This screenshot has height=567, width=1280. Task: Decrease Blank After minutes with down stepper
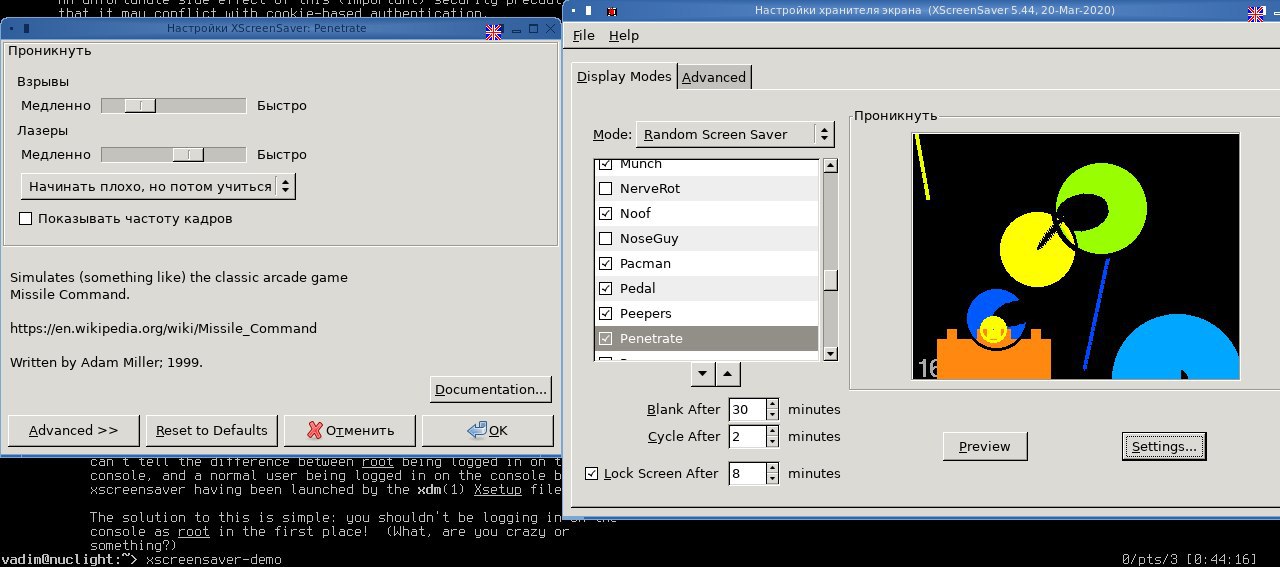[x=772, y=415]
